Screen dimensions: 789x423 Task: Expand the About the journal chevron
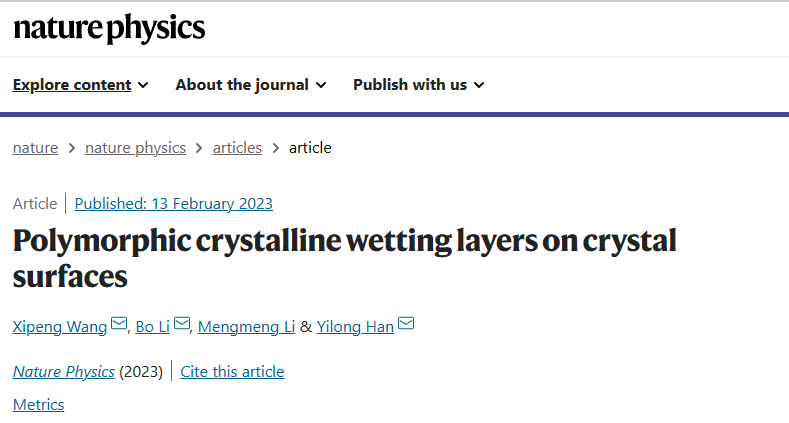[x=321, y=85]
